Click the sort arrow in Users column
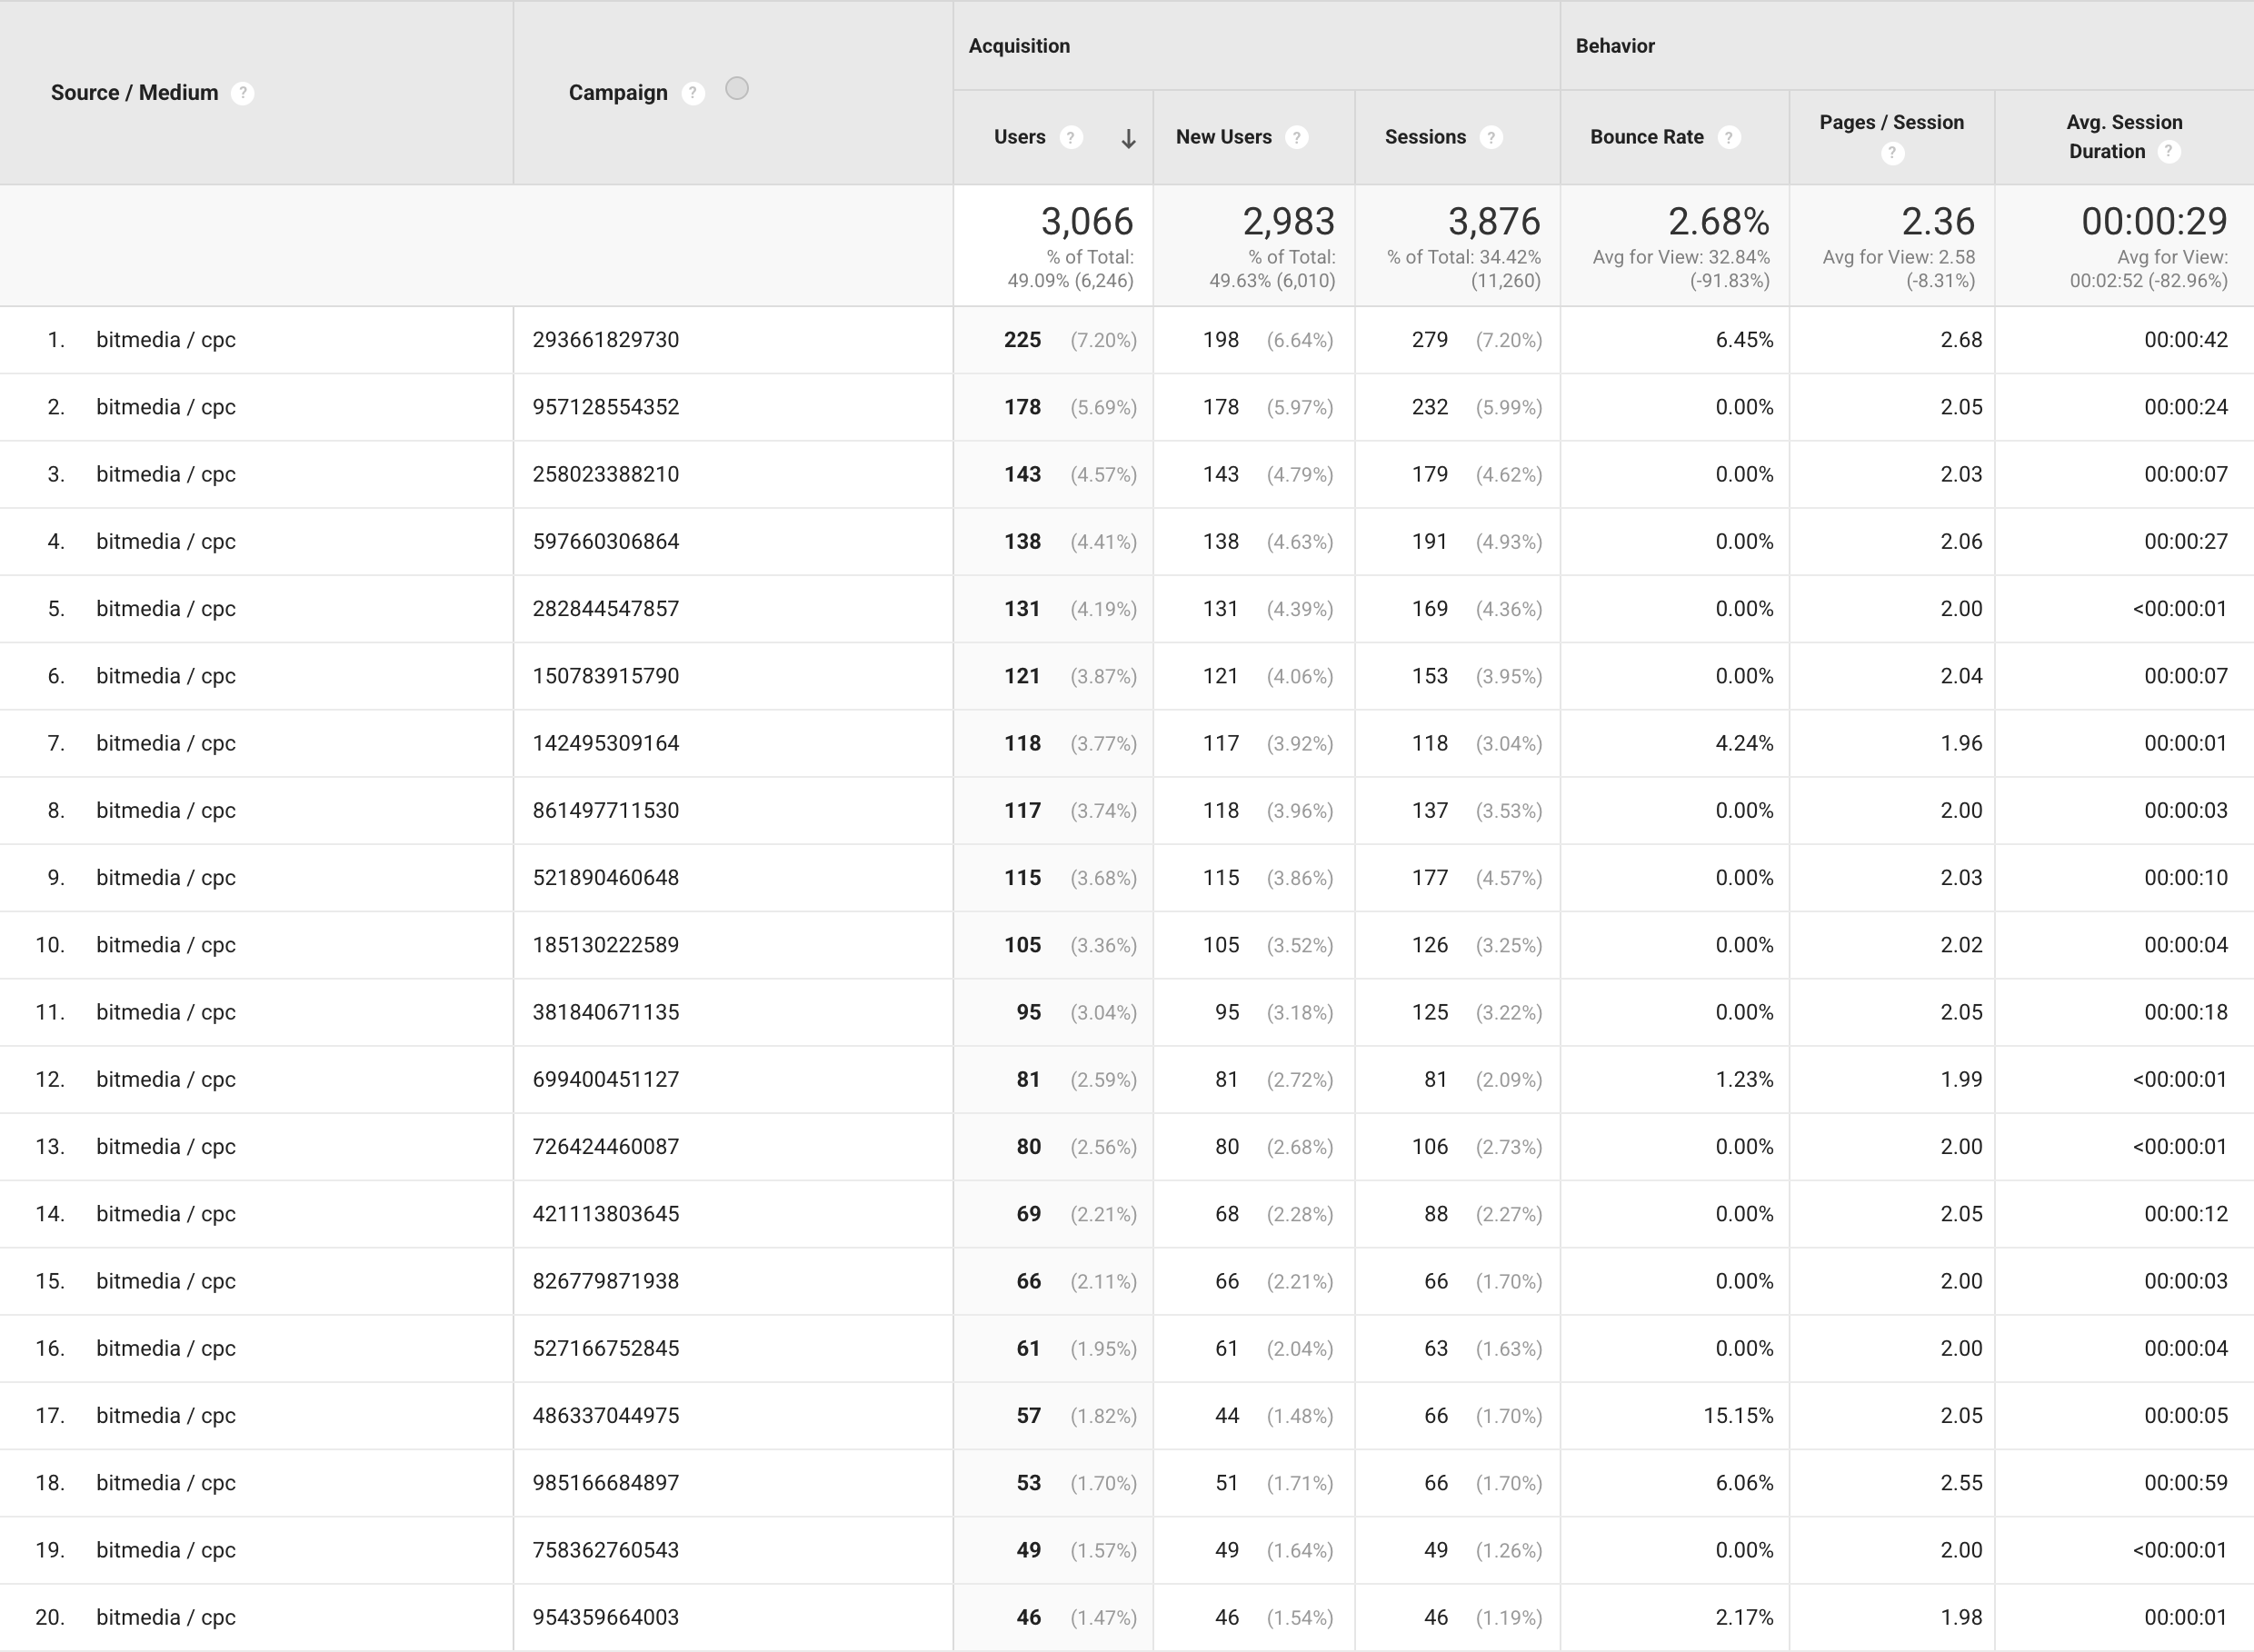 coord(1128,138)
